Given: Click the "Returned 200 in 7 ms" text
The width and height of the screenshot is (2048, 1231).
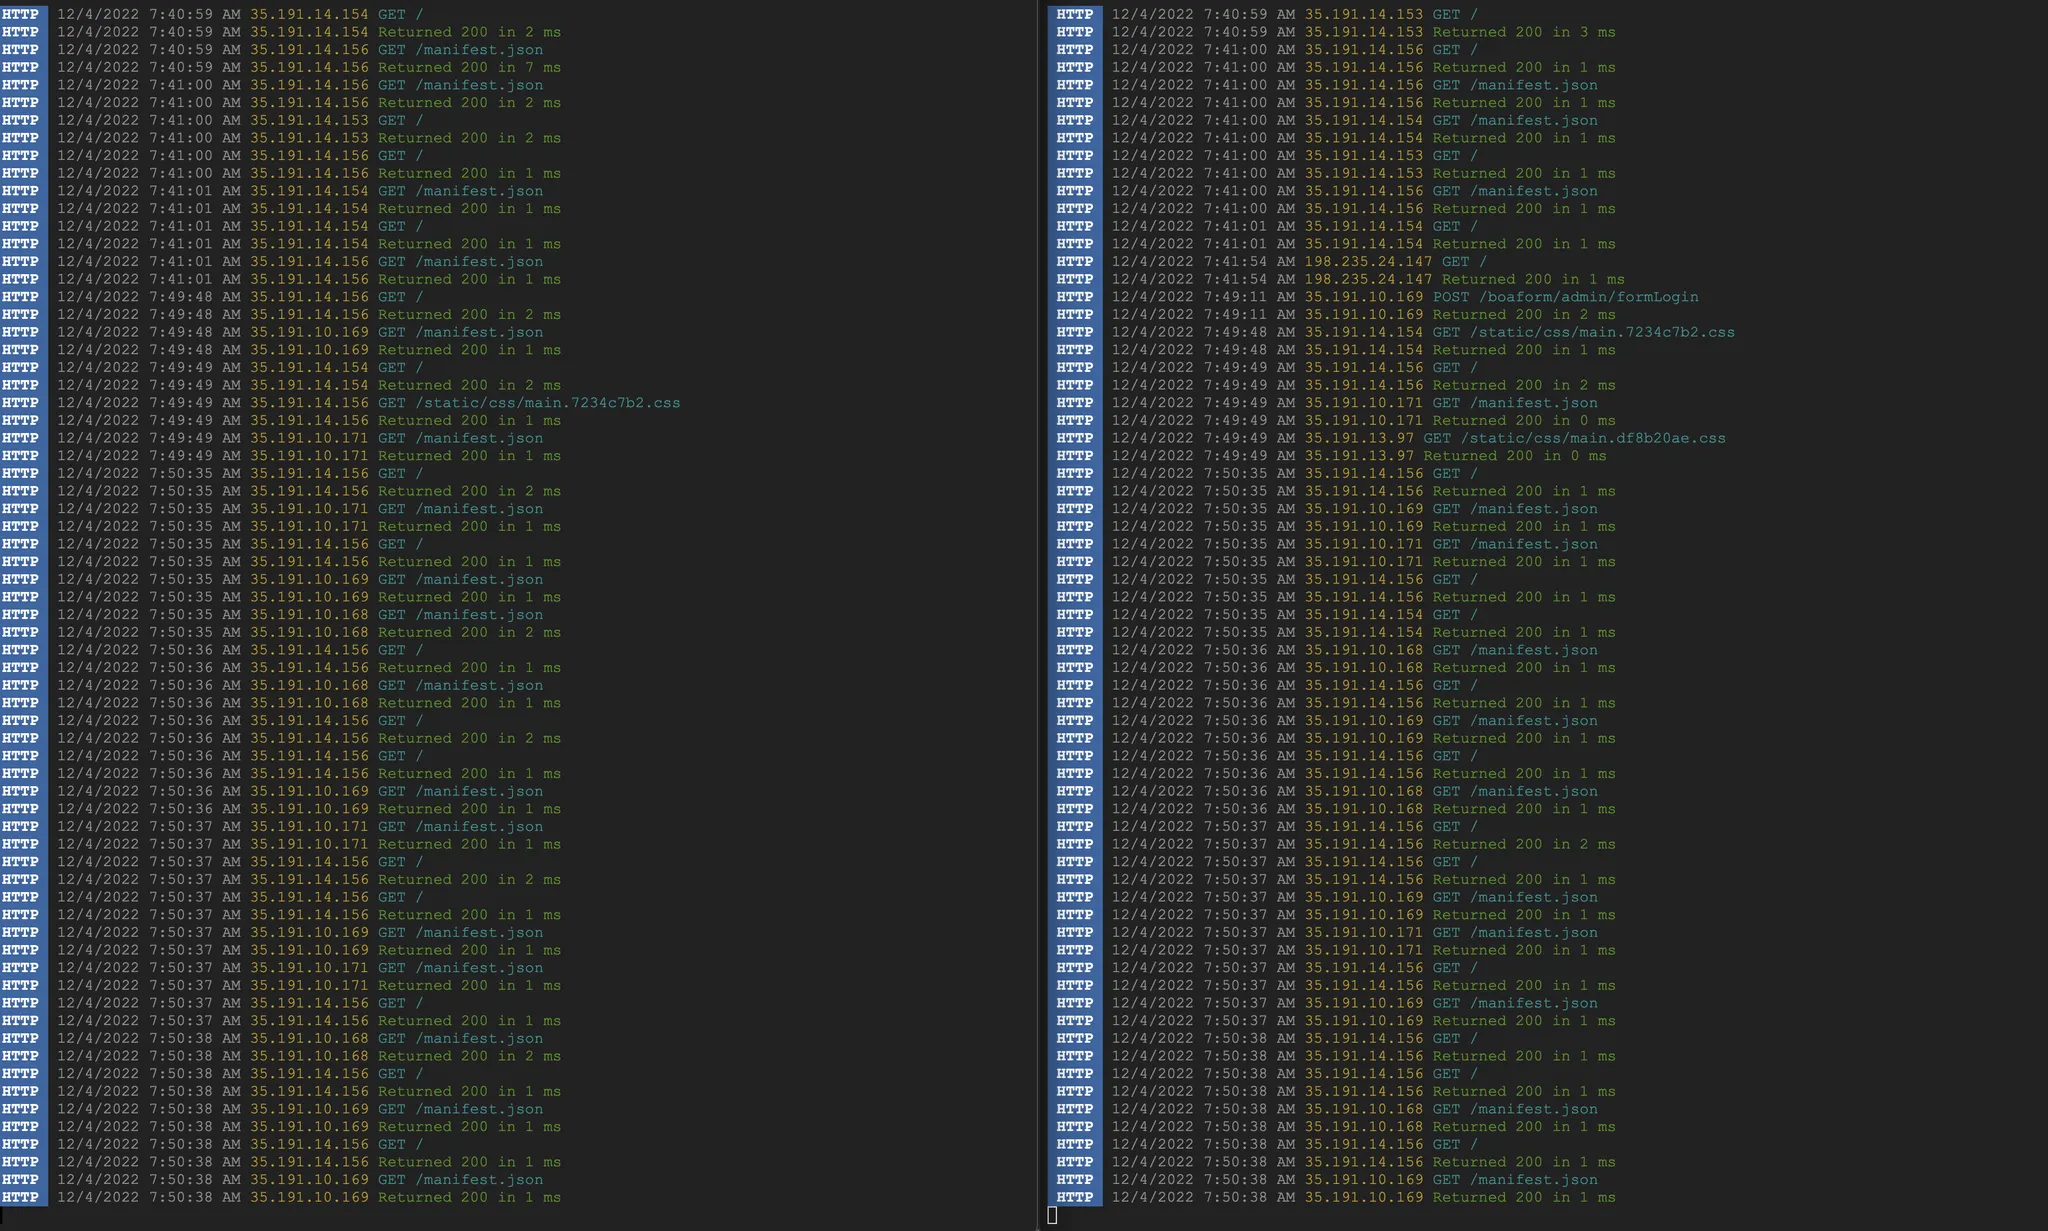Looking at the screenshot, I should (x=469, y=68).
